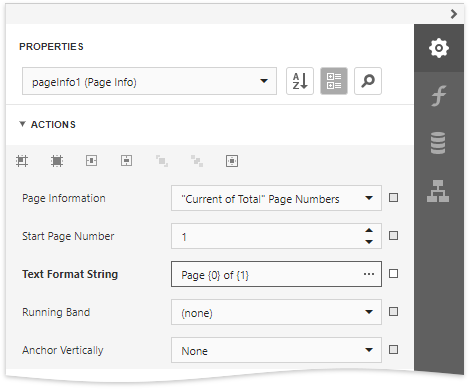Toggle the Text Format String property marker square

point(393,274)
